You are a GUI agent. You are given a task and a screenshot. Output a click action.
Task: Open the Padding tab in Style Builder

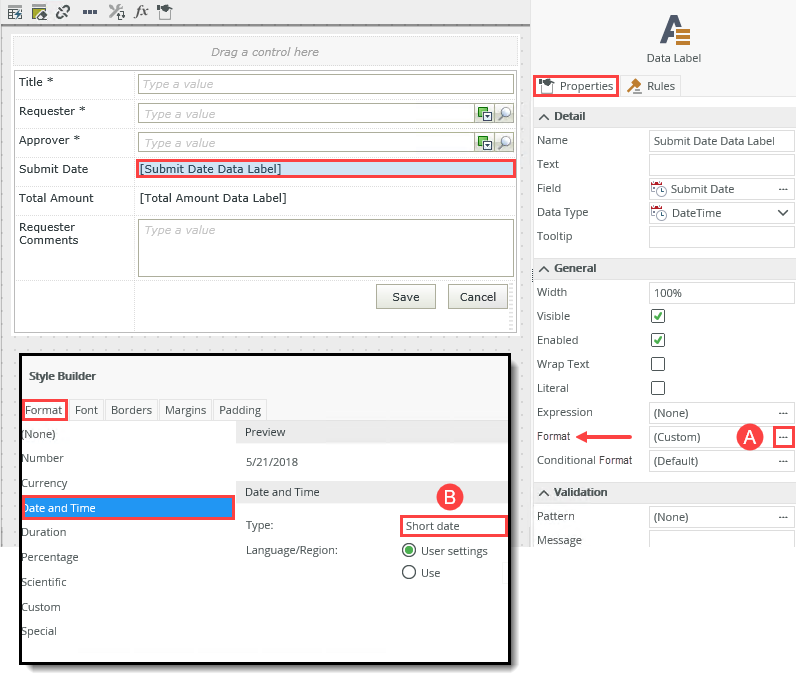240,410
